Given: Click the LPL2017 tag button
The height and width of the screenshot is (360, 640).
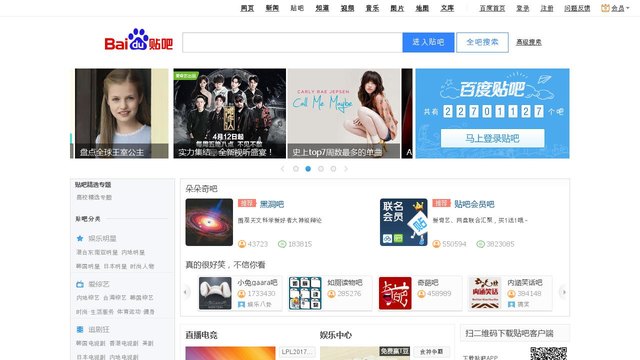Looking at the screenshot, I should [298, 351].
